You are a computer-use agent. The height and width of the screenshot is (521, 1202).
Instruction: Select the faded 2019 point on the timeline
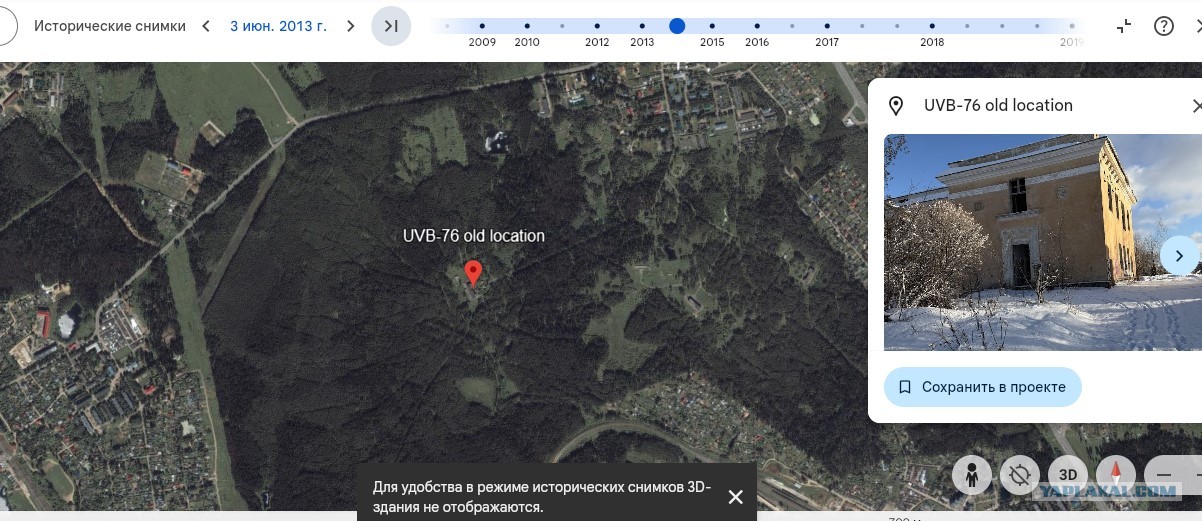pyautogui.click(x=1072, y=26)
